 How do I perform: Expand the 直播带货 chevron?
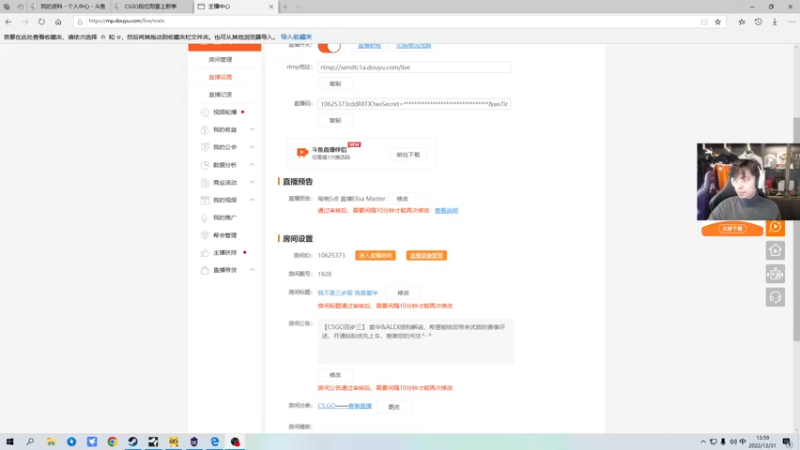tap(252, 270)
